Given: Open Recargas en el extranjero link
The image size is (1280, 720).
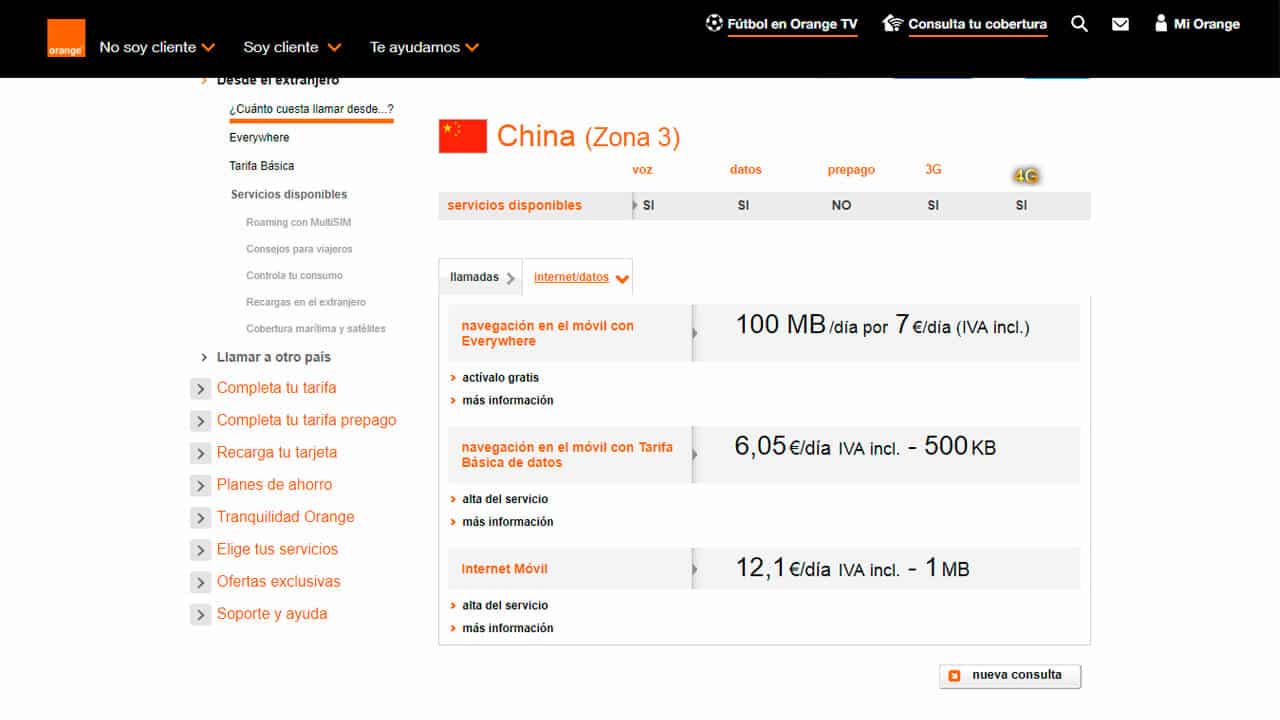Looking at the screenshot, I should (306, 302).
